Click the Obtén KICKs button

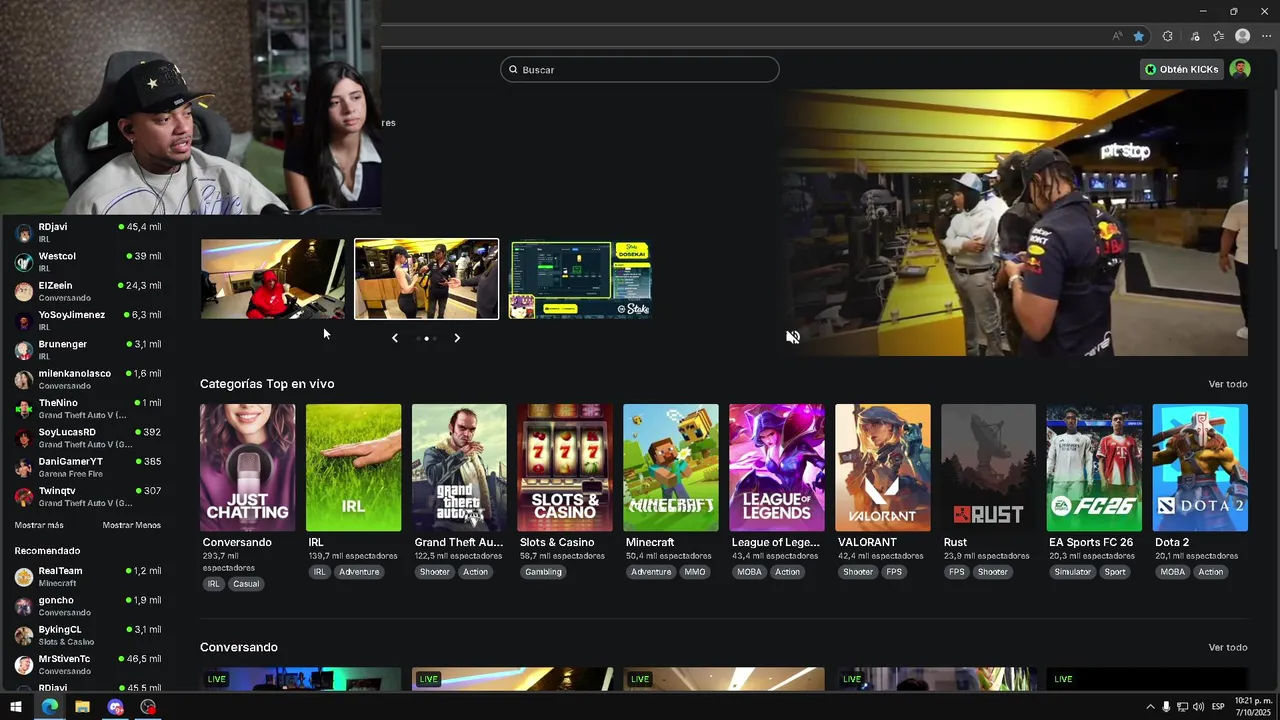click(1182, 70)
